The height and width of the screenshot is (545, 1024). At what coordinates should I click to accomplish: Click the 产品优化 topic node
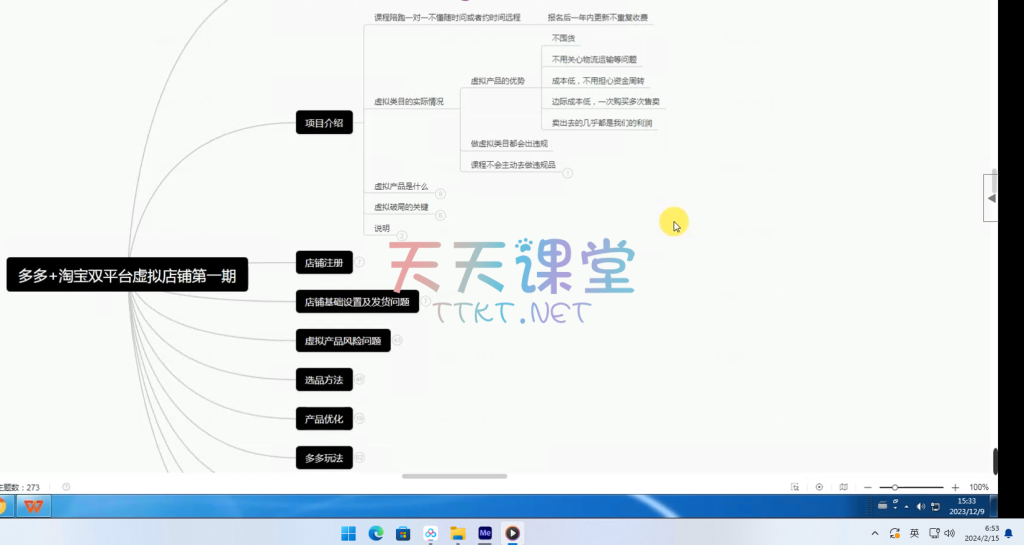(x=324, y=419)
